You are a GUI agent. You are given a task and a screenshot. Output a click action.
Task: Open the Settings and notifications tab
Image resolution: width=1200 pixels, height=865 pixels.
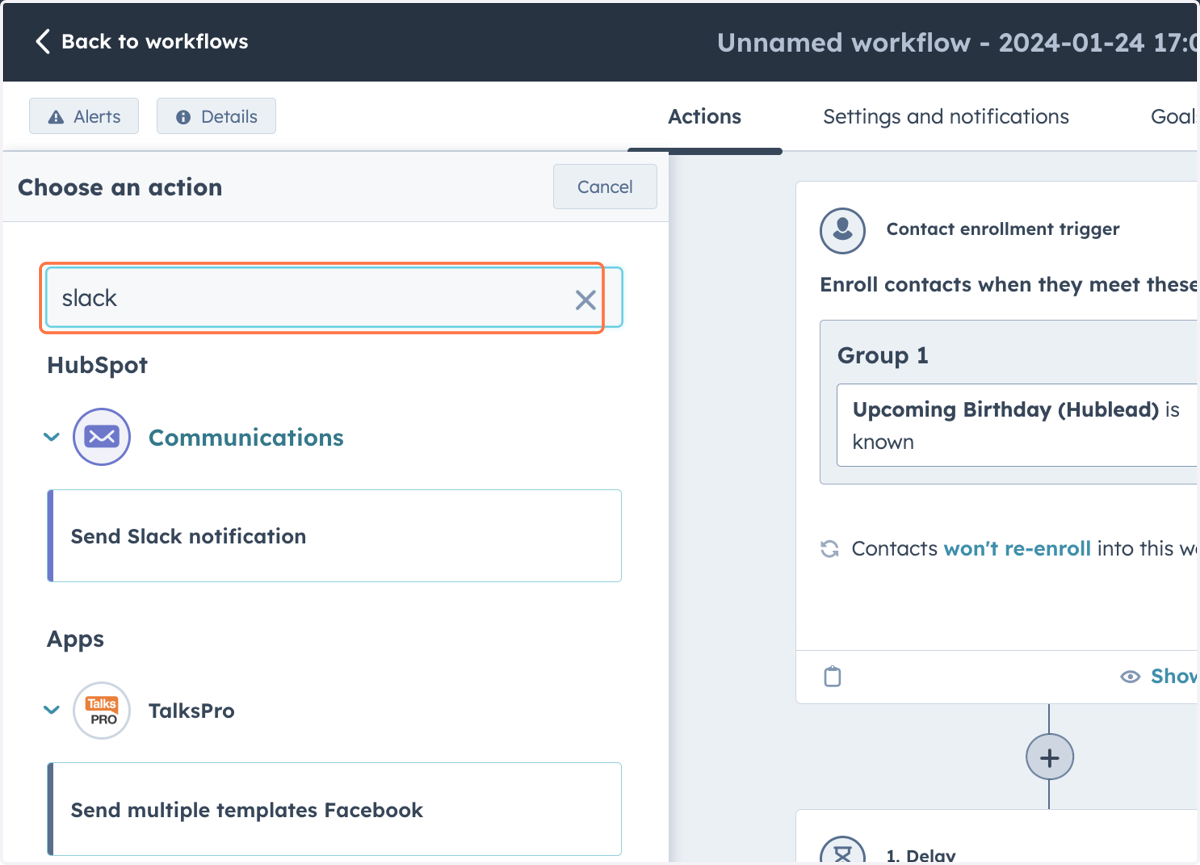click(x=946, y=117)
